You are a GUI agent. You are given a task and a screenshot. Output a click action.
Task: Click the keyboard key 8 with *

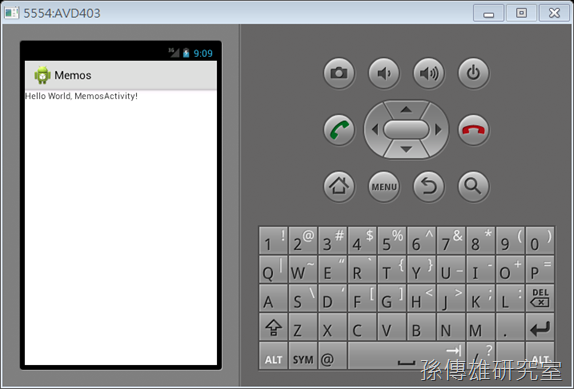pos(481,240)
